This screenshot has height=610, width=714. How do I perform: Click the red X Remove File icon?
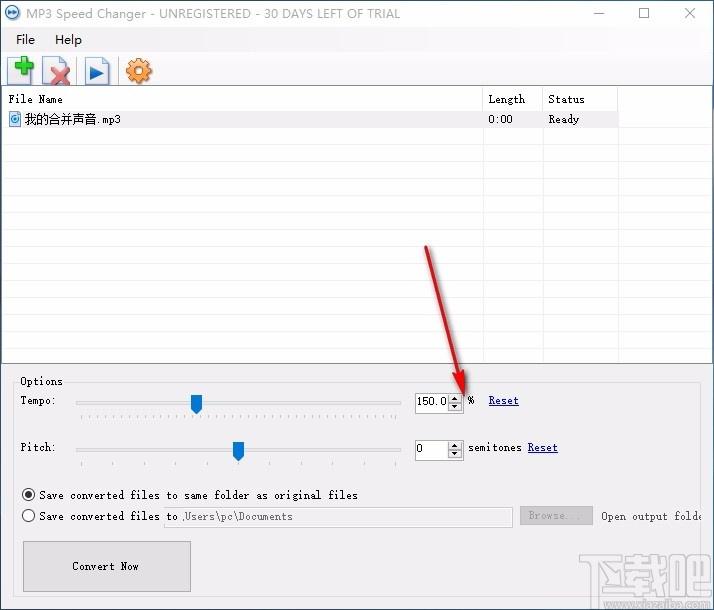(x=59, y=71)
